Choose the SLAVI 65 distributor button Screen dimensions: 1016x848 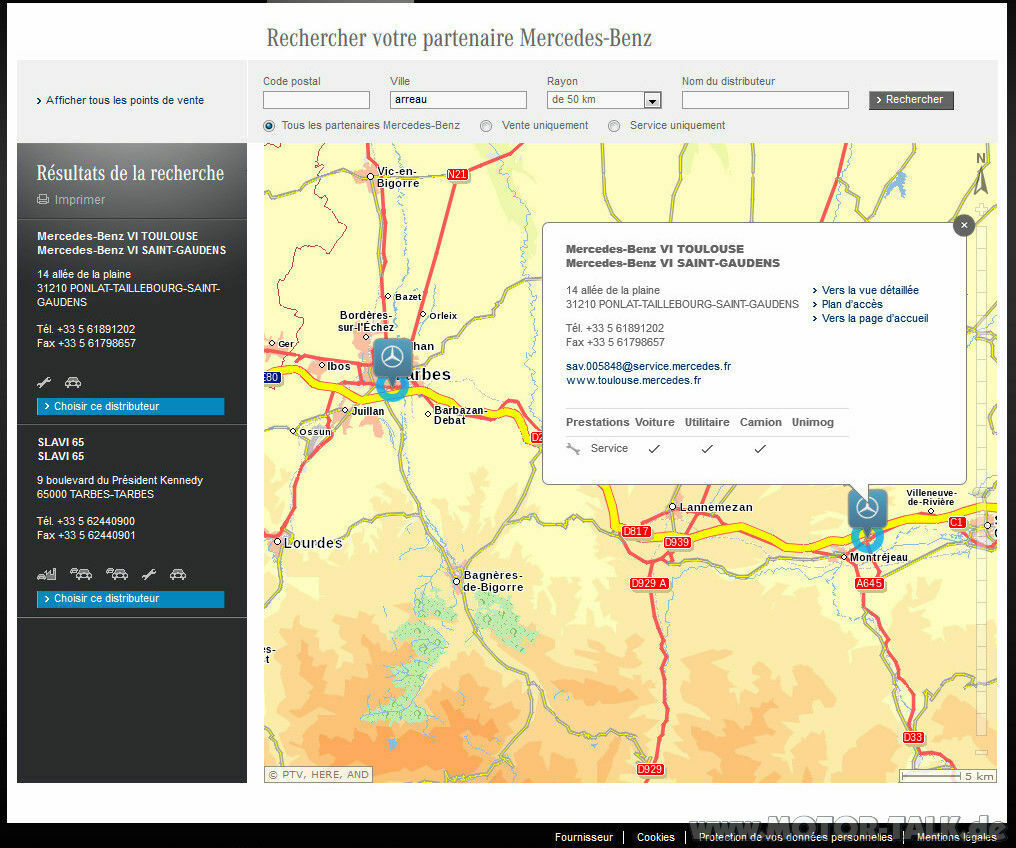click(x=130, y=599)
